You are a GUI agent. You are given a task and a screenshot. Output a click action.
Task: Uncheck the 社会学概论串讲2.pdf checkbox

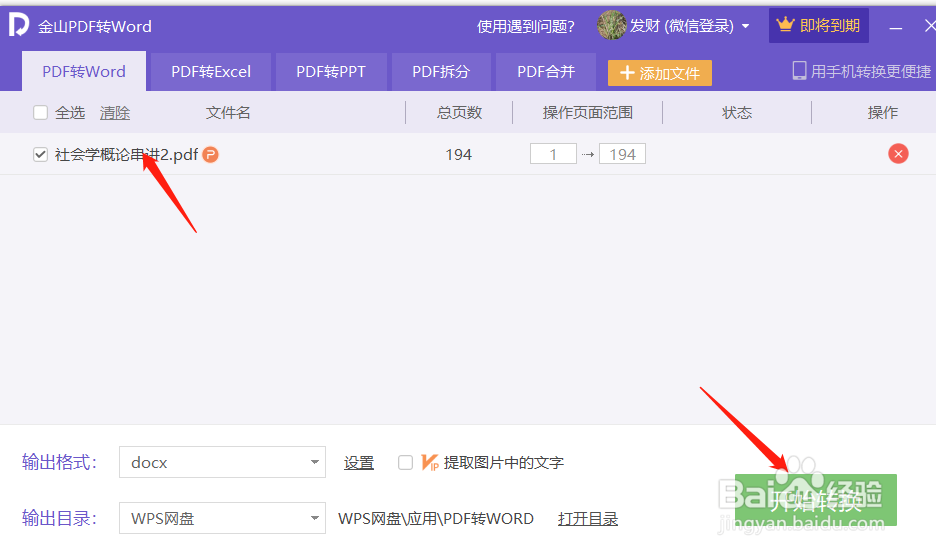pos(41,155)
